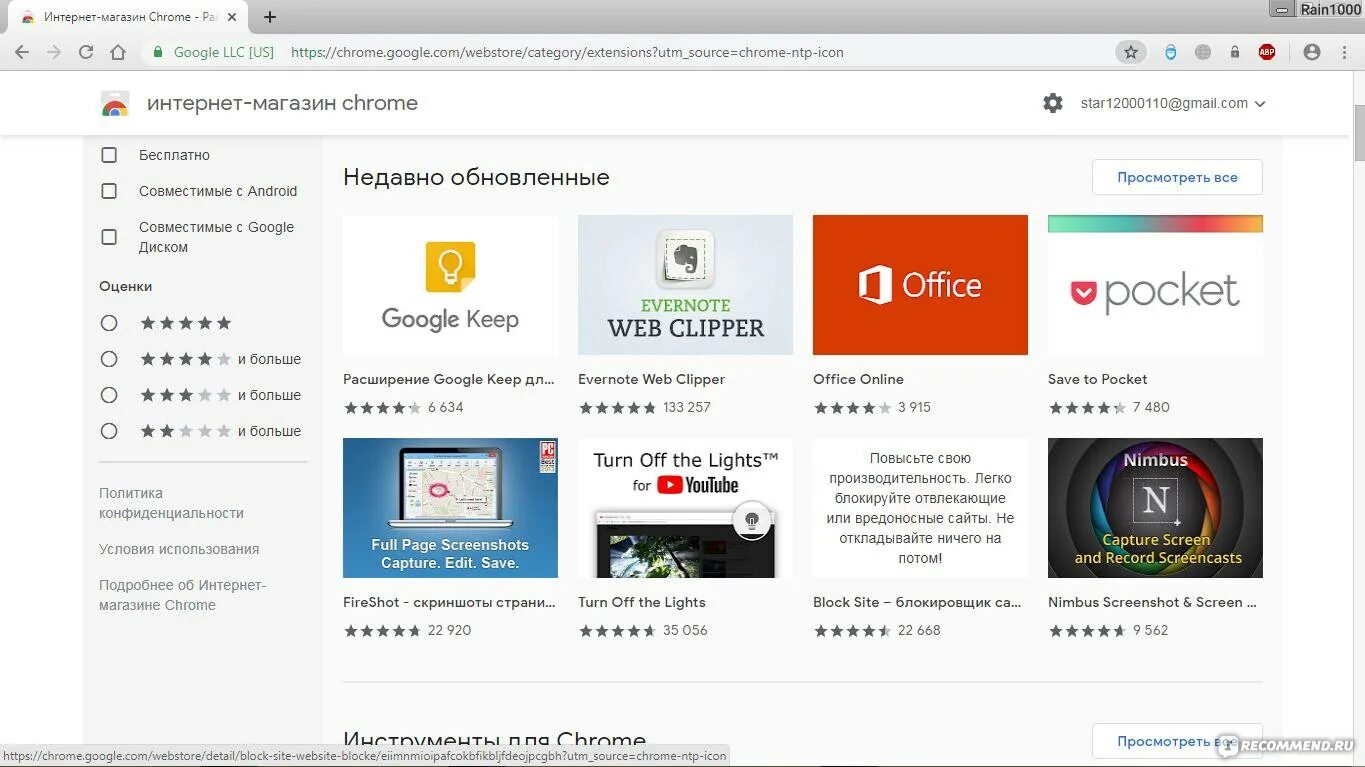This screenshot has width=1365, height=767.
Task: Open the Office Online tile
Action: tap(920, 285)
